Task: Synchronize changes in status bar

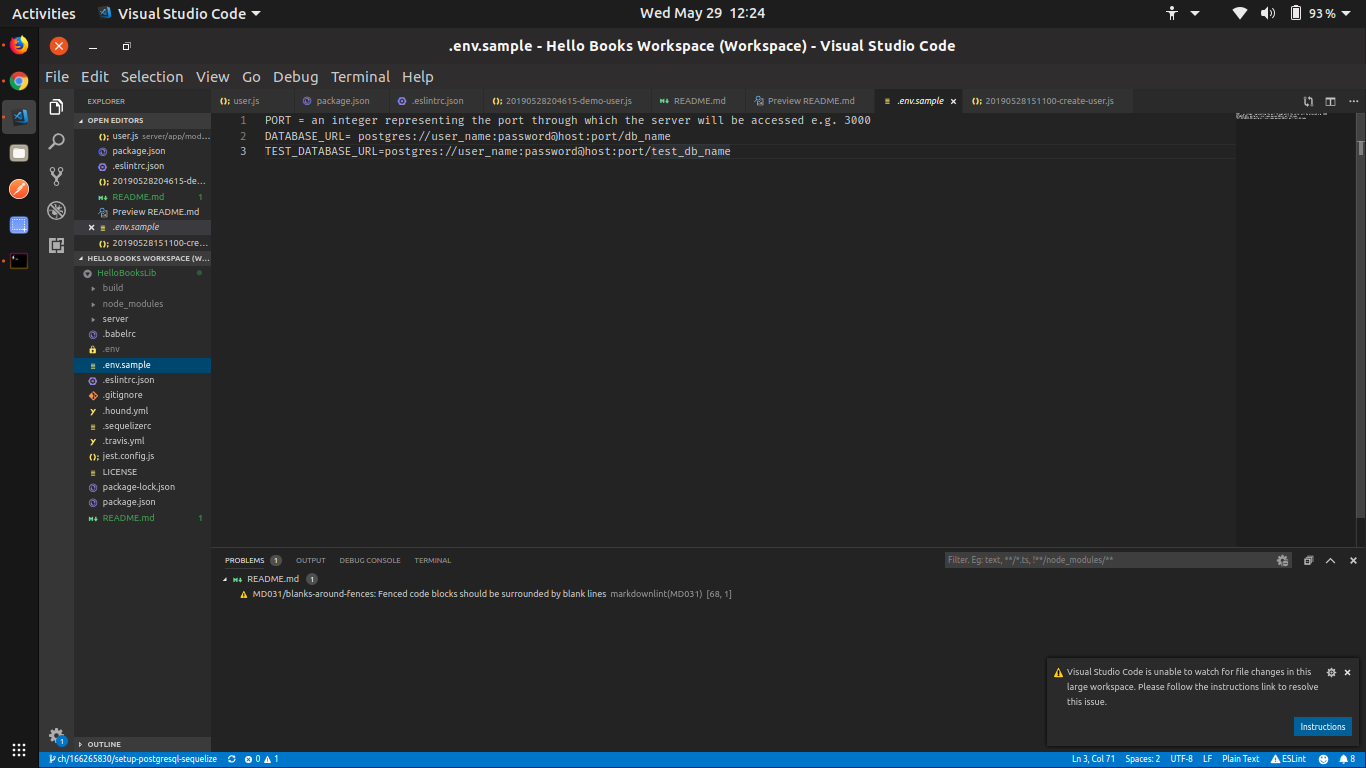Action: tap(232, 759)
